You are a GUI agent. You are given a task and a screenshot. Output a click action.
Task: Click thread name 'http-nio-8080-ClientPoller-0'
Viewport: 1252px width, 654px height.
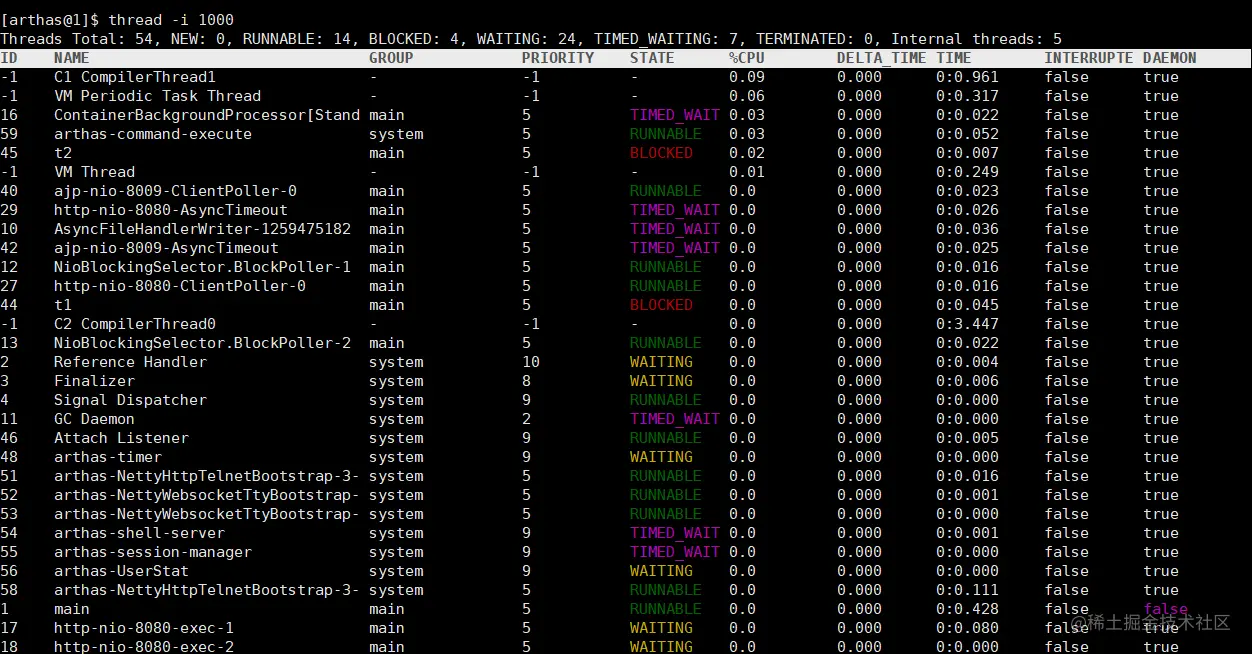click(x=180, y=285)
